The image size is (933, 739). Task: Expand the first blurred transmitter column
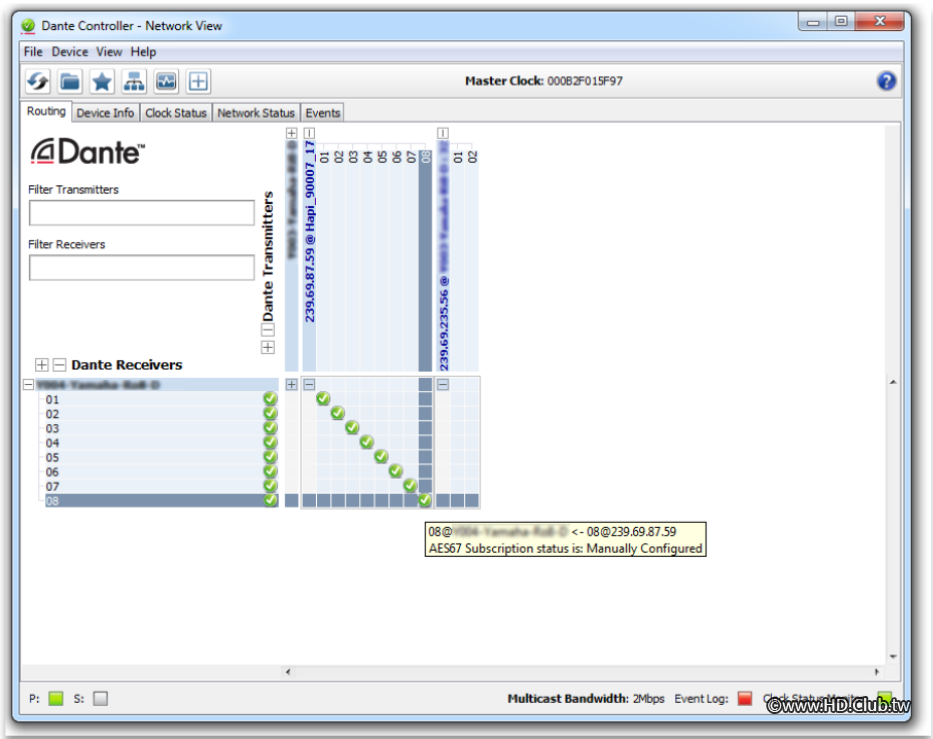292,133
